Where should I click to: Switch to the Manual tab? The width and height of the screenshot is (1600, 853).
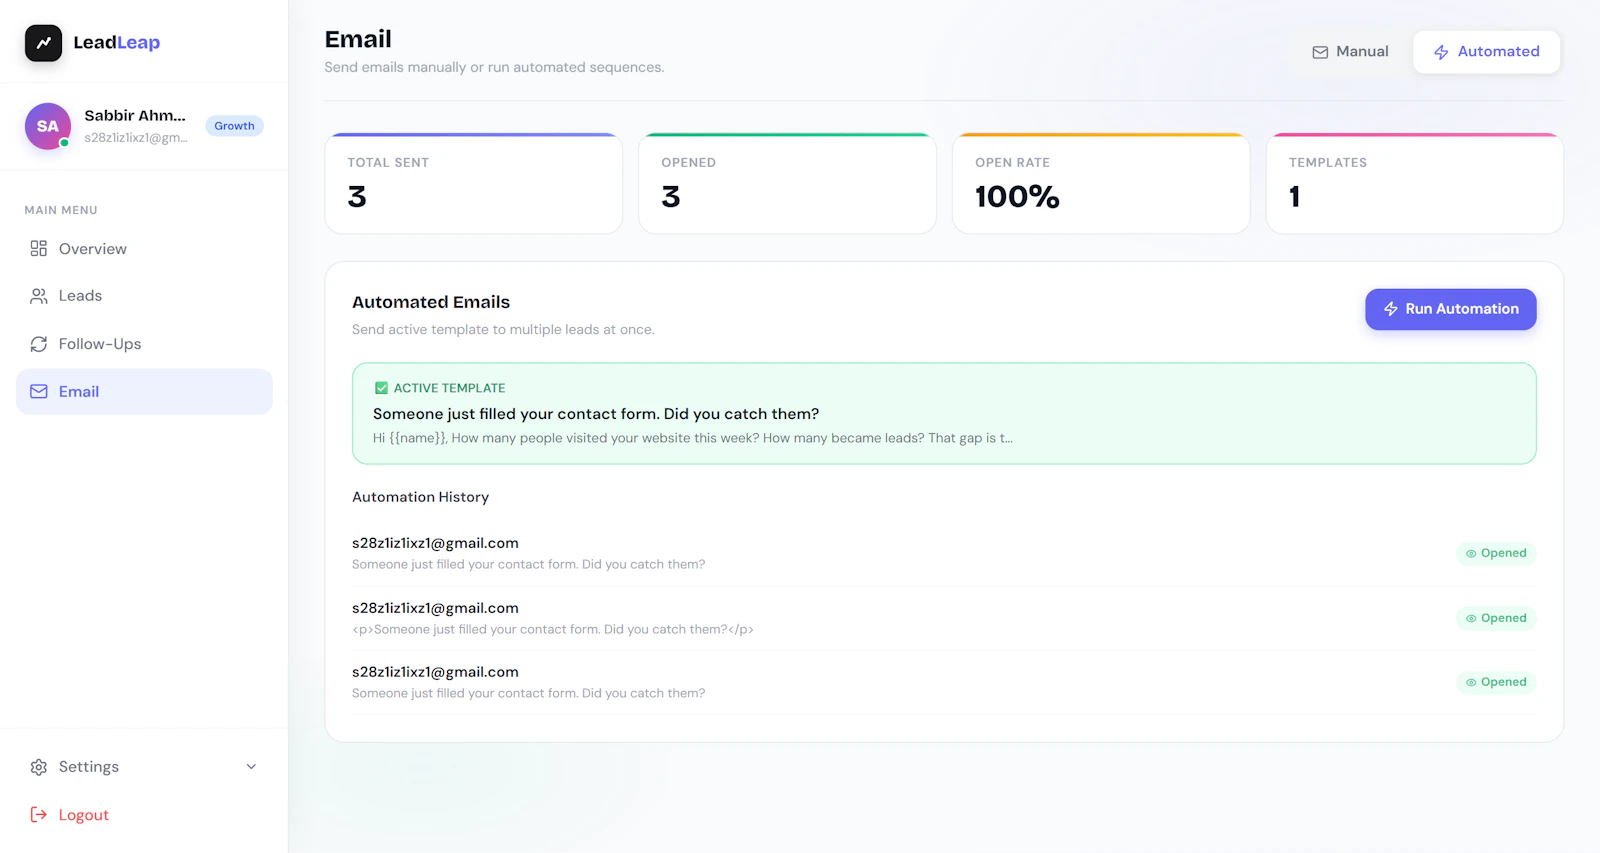coord(1350,52)
